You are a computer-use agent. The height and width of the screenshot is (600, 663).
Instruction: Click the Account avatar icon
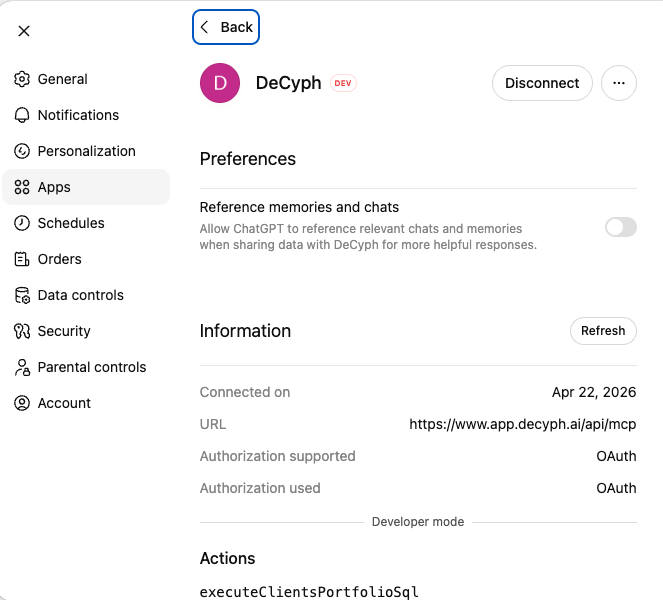[x=22, y=403]
